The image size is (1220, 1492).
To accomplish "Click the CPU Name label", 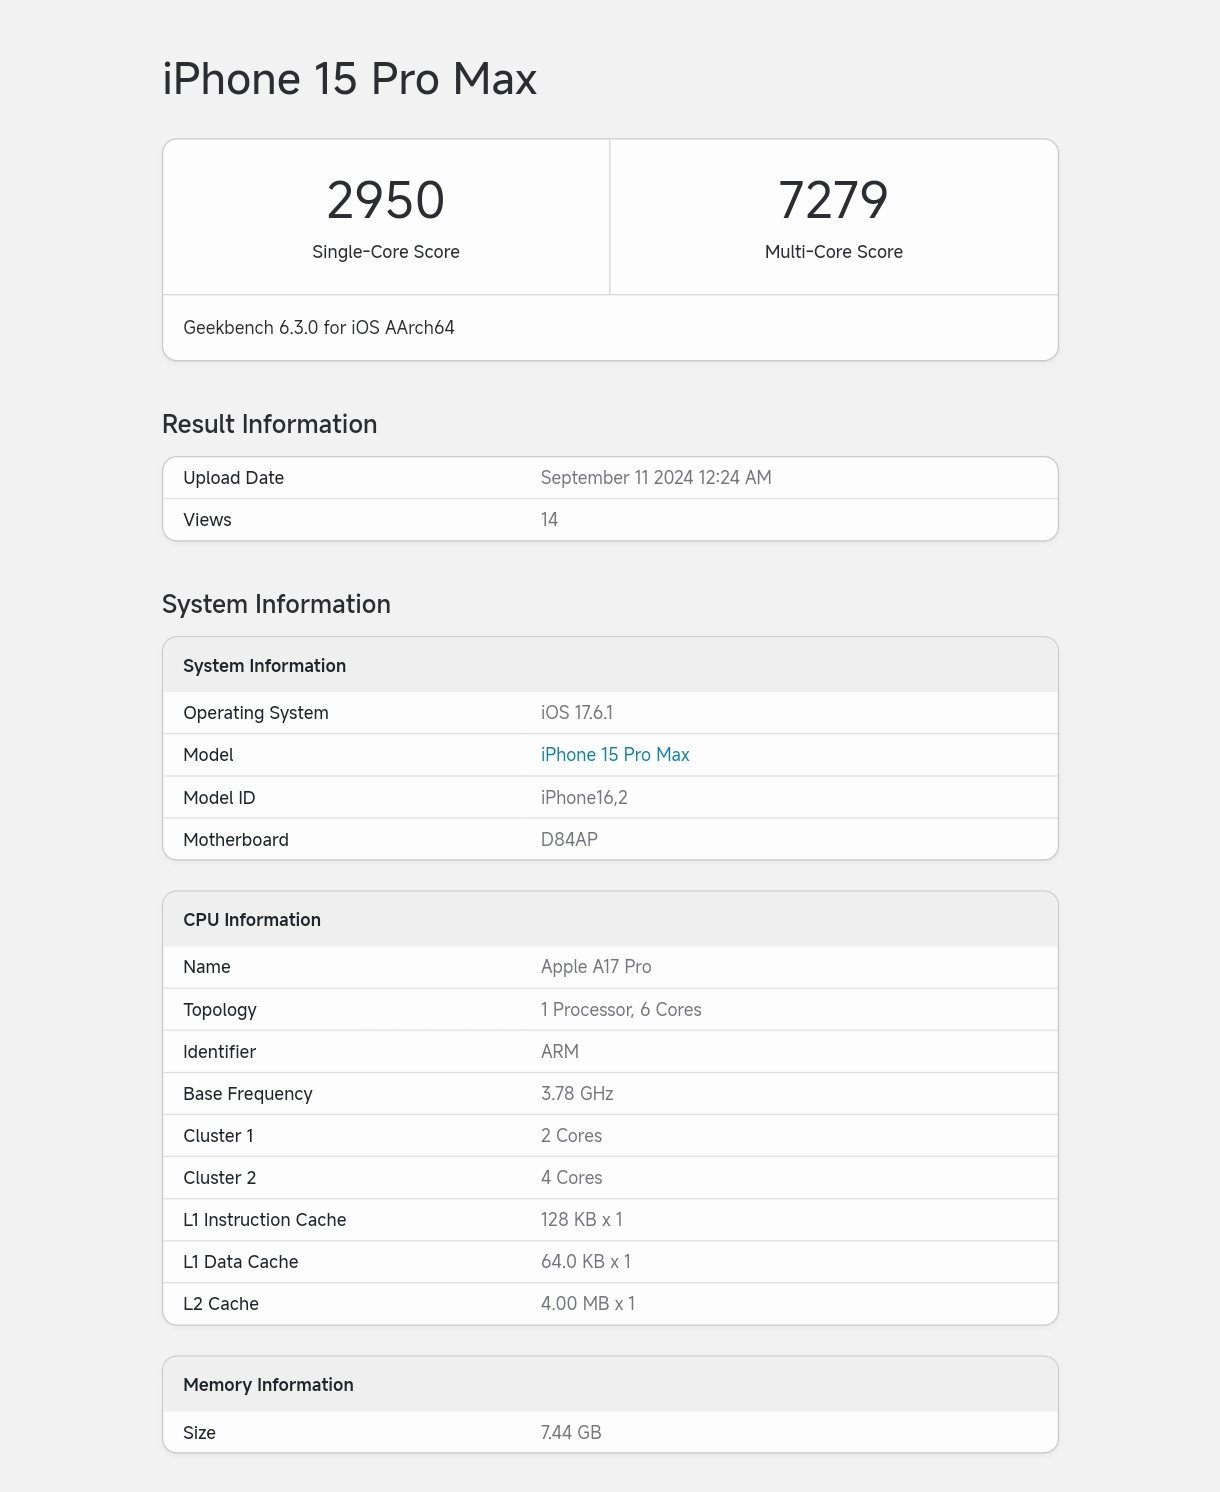I will pyautogui.click(x=207, y=967).
